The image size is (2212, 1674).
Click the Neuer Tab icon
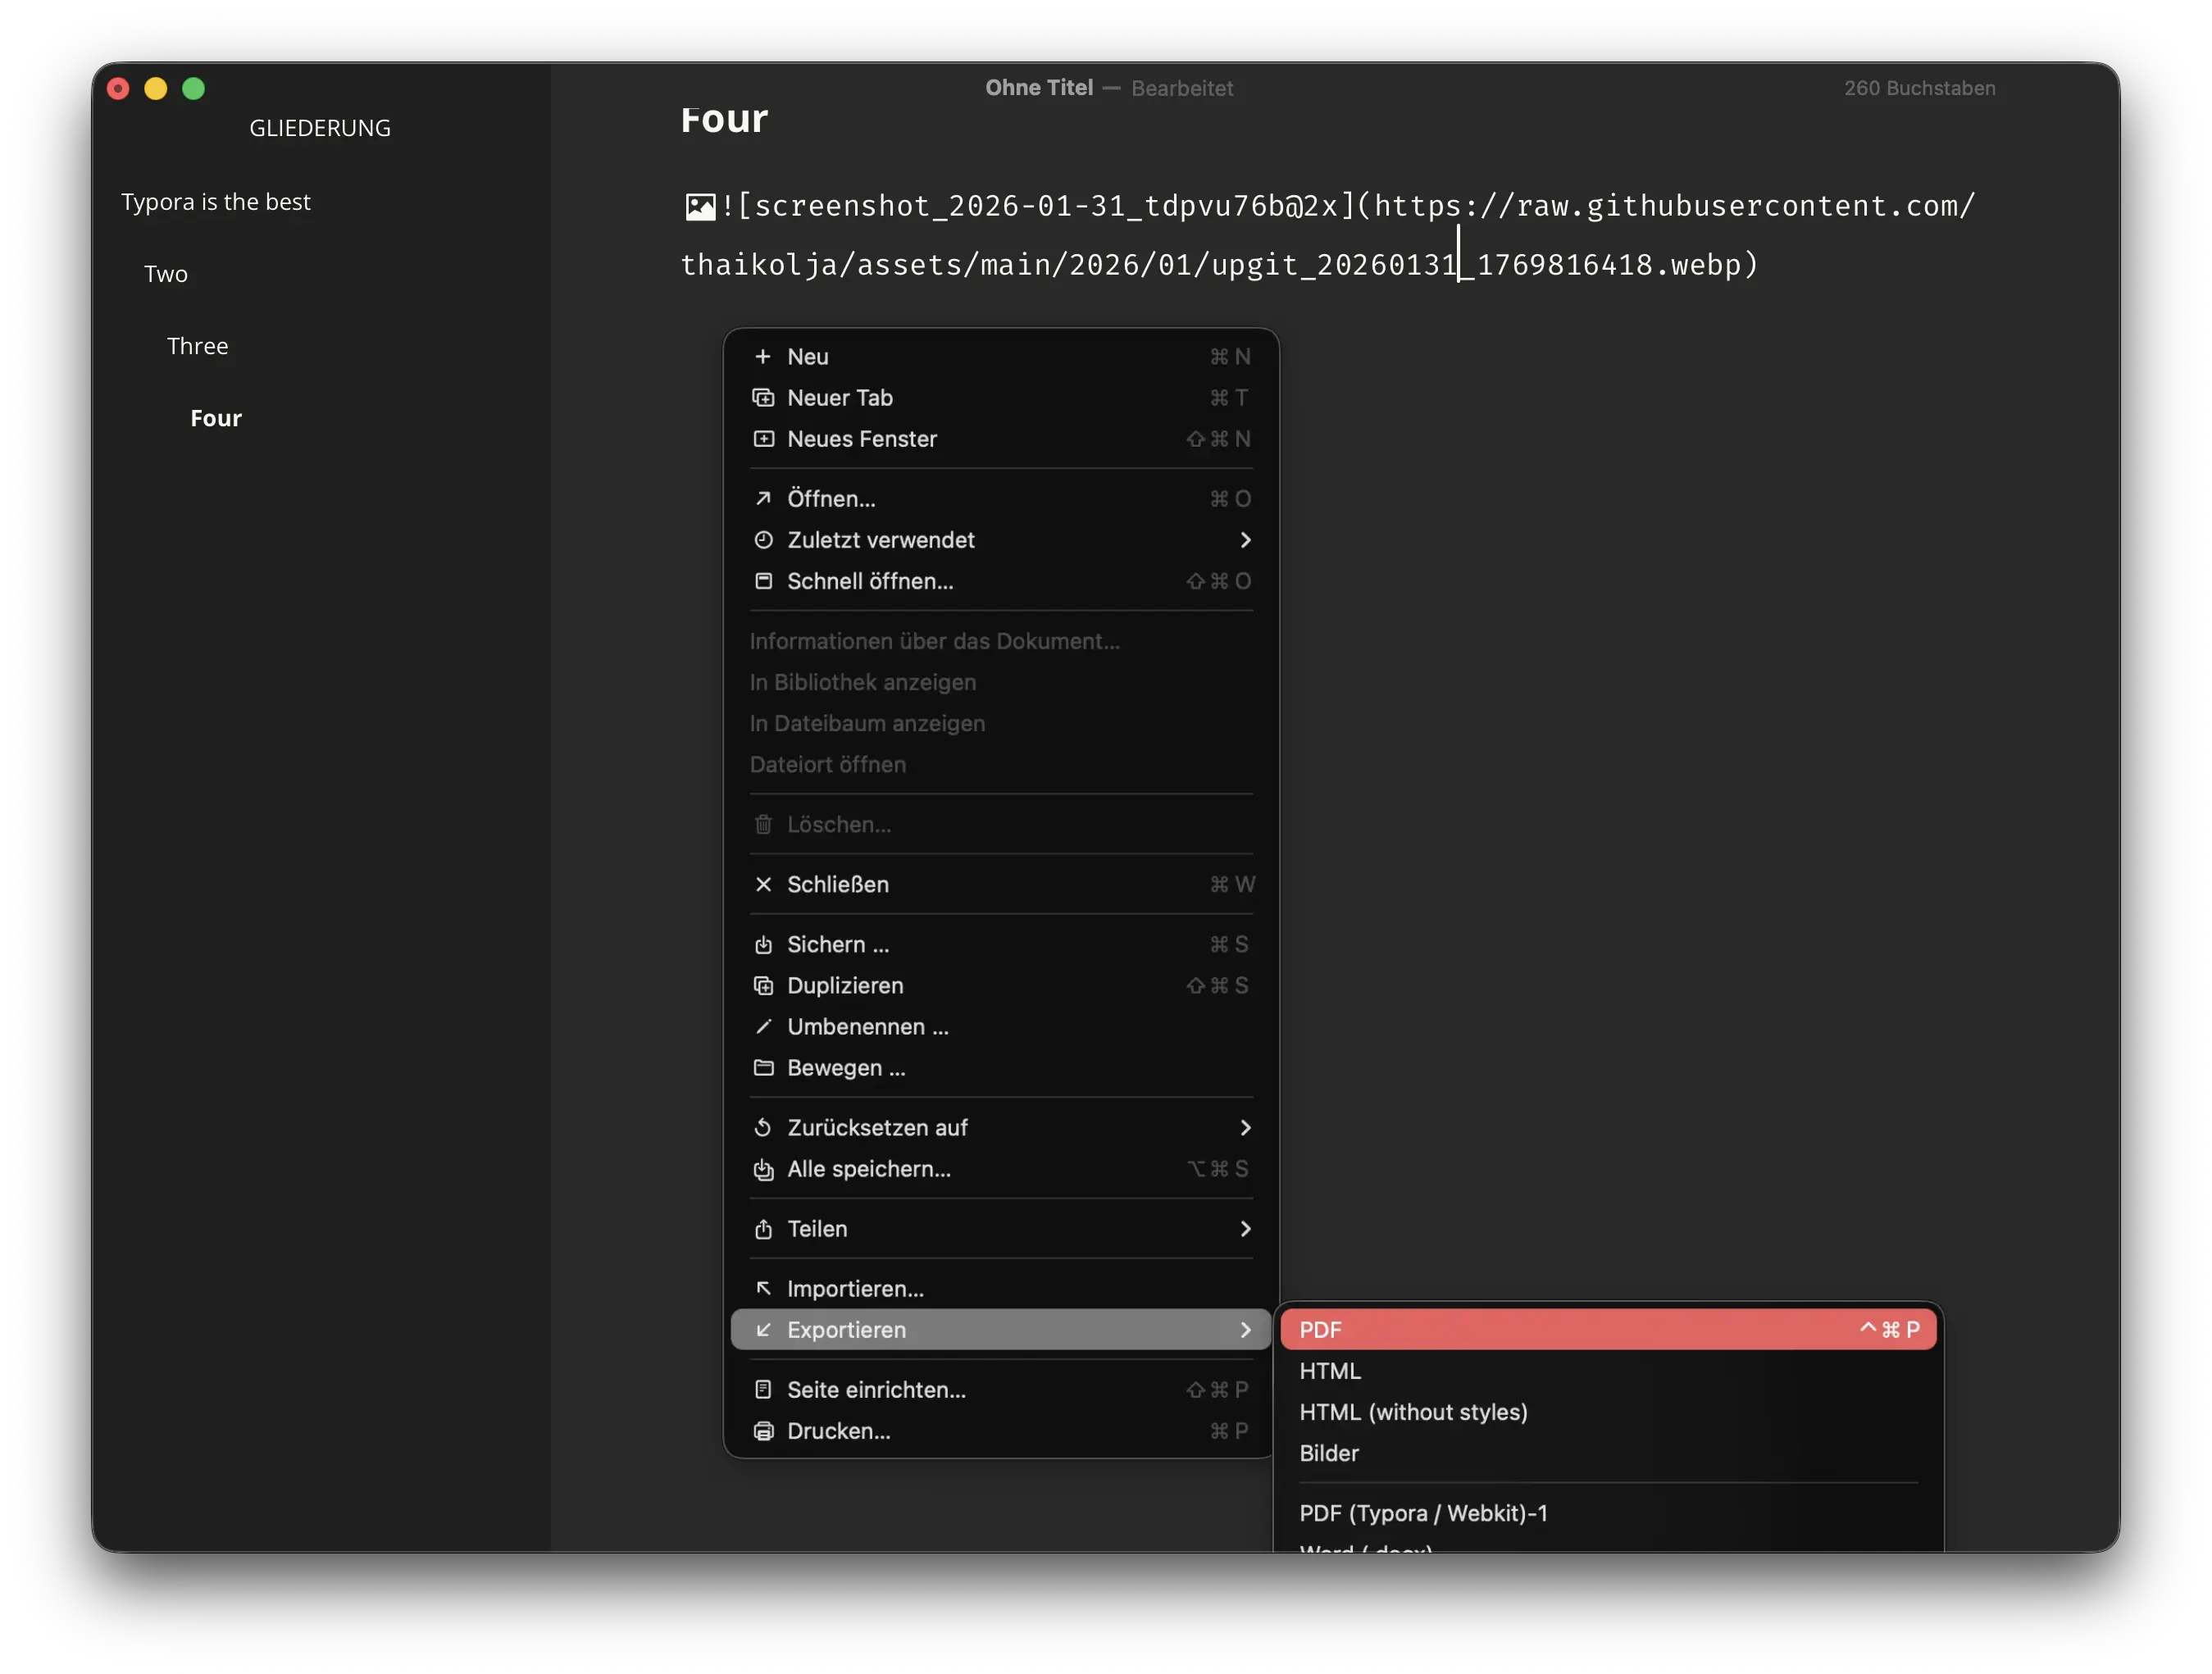(x=763, y=398)
